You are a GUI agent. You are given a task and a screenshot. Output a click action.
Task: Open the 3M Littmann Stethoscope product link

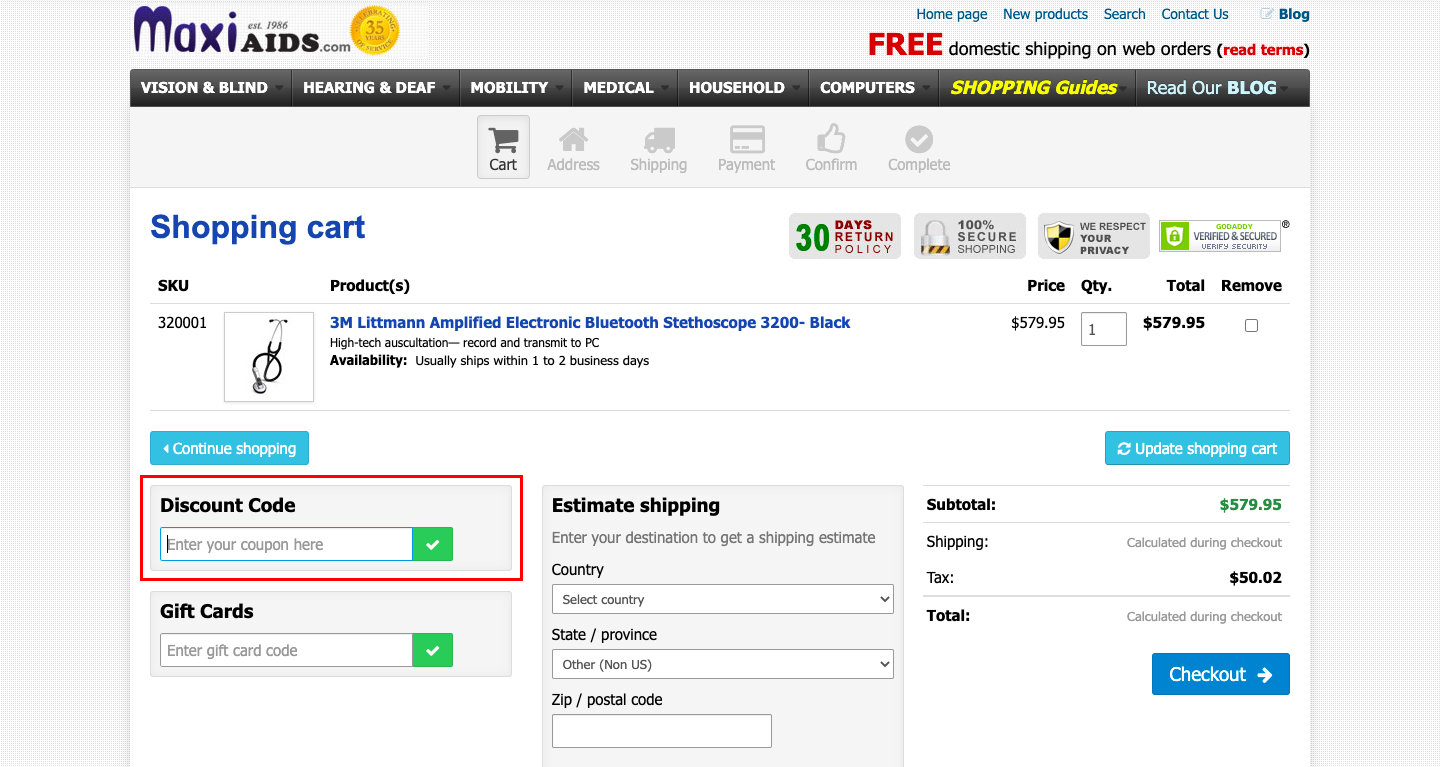pos(590,322)
